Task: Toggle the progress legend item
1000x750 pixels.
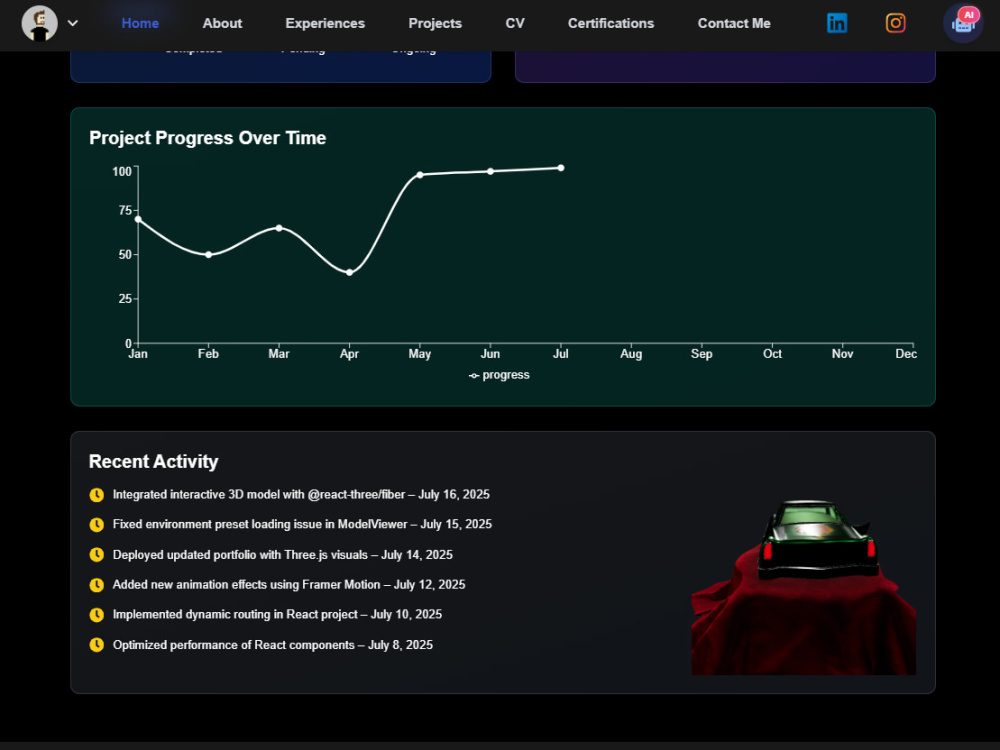Action: point(499,375)
